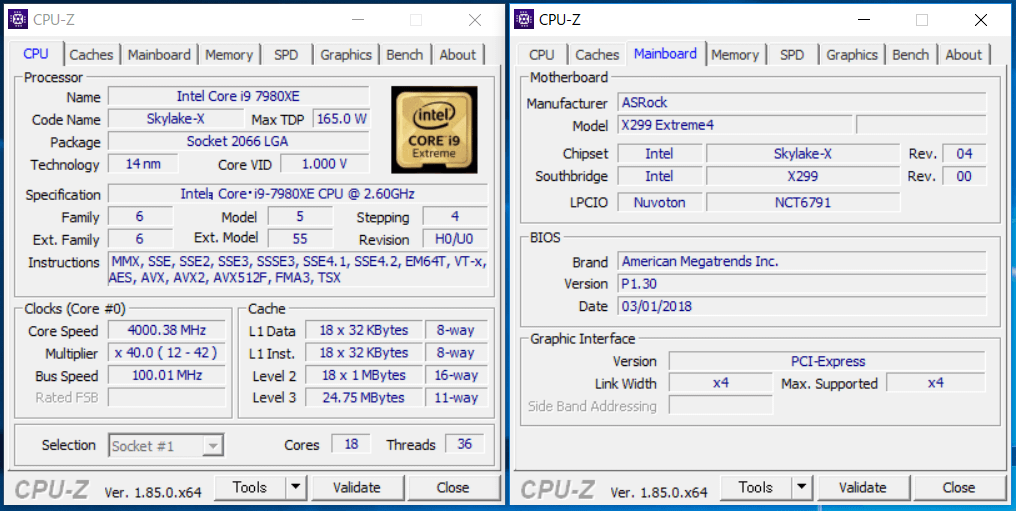Image resolution: width=1016 pixels, height=511 pixels.
Task: Click LPCIO model value NCT6791
Action: pyautogui.click(x=803, y=202)
